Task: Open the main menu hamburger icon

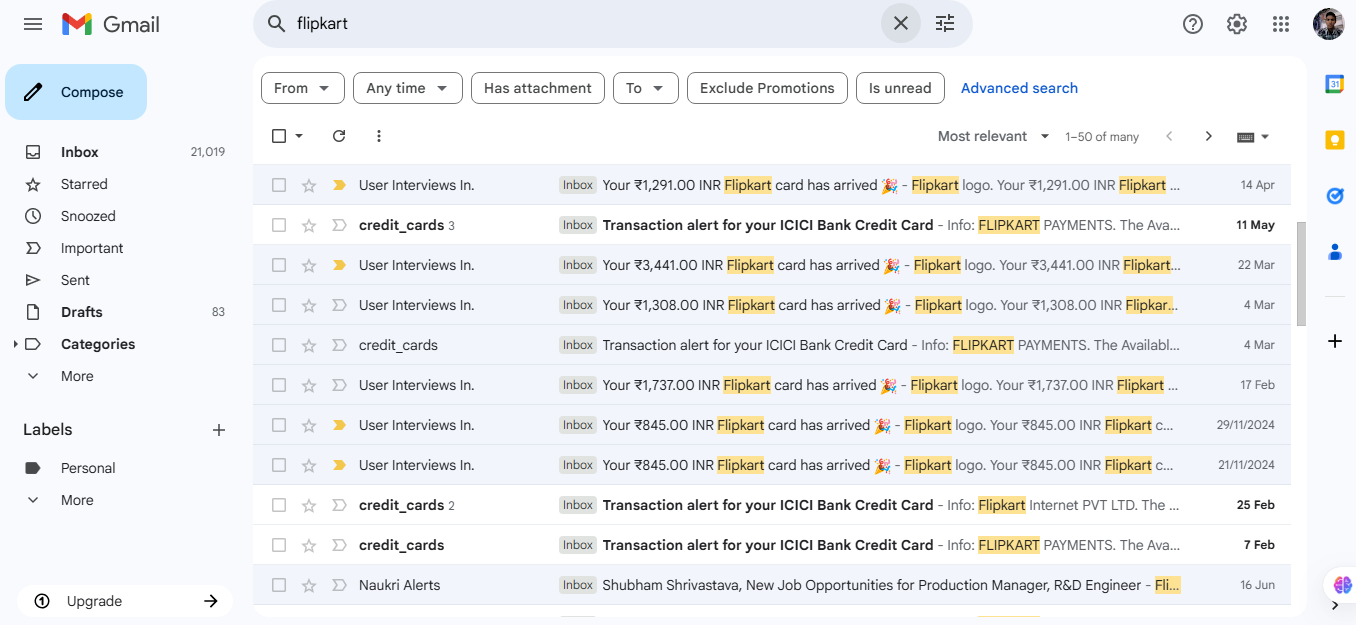Action: [x=33, y=24]
